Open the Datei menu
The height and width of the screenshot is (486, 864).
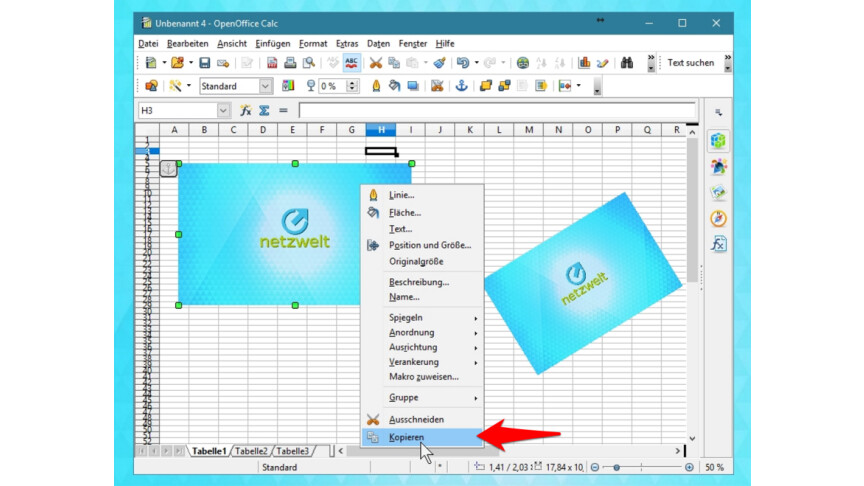148,44
